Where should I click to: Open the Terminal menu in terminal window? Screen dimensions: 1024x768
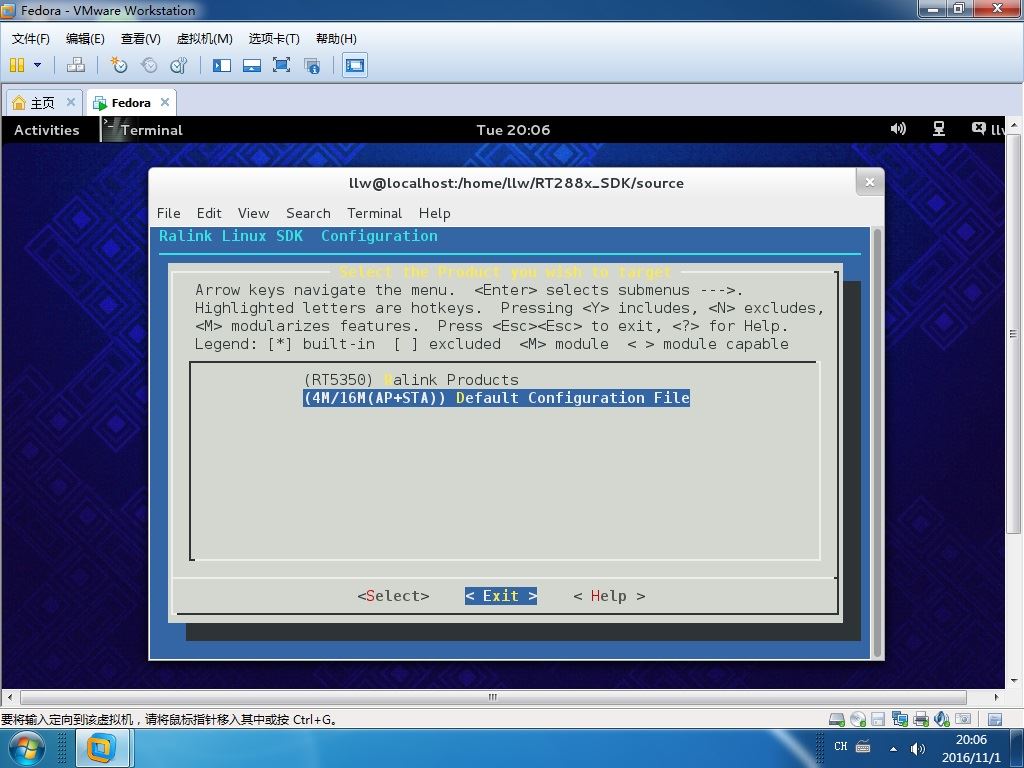coord(374,213)
